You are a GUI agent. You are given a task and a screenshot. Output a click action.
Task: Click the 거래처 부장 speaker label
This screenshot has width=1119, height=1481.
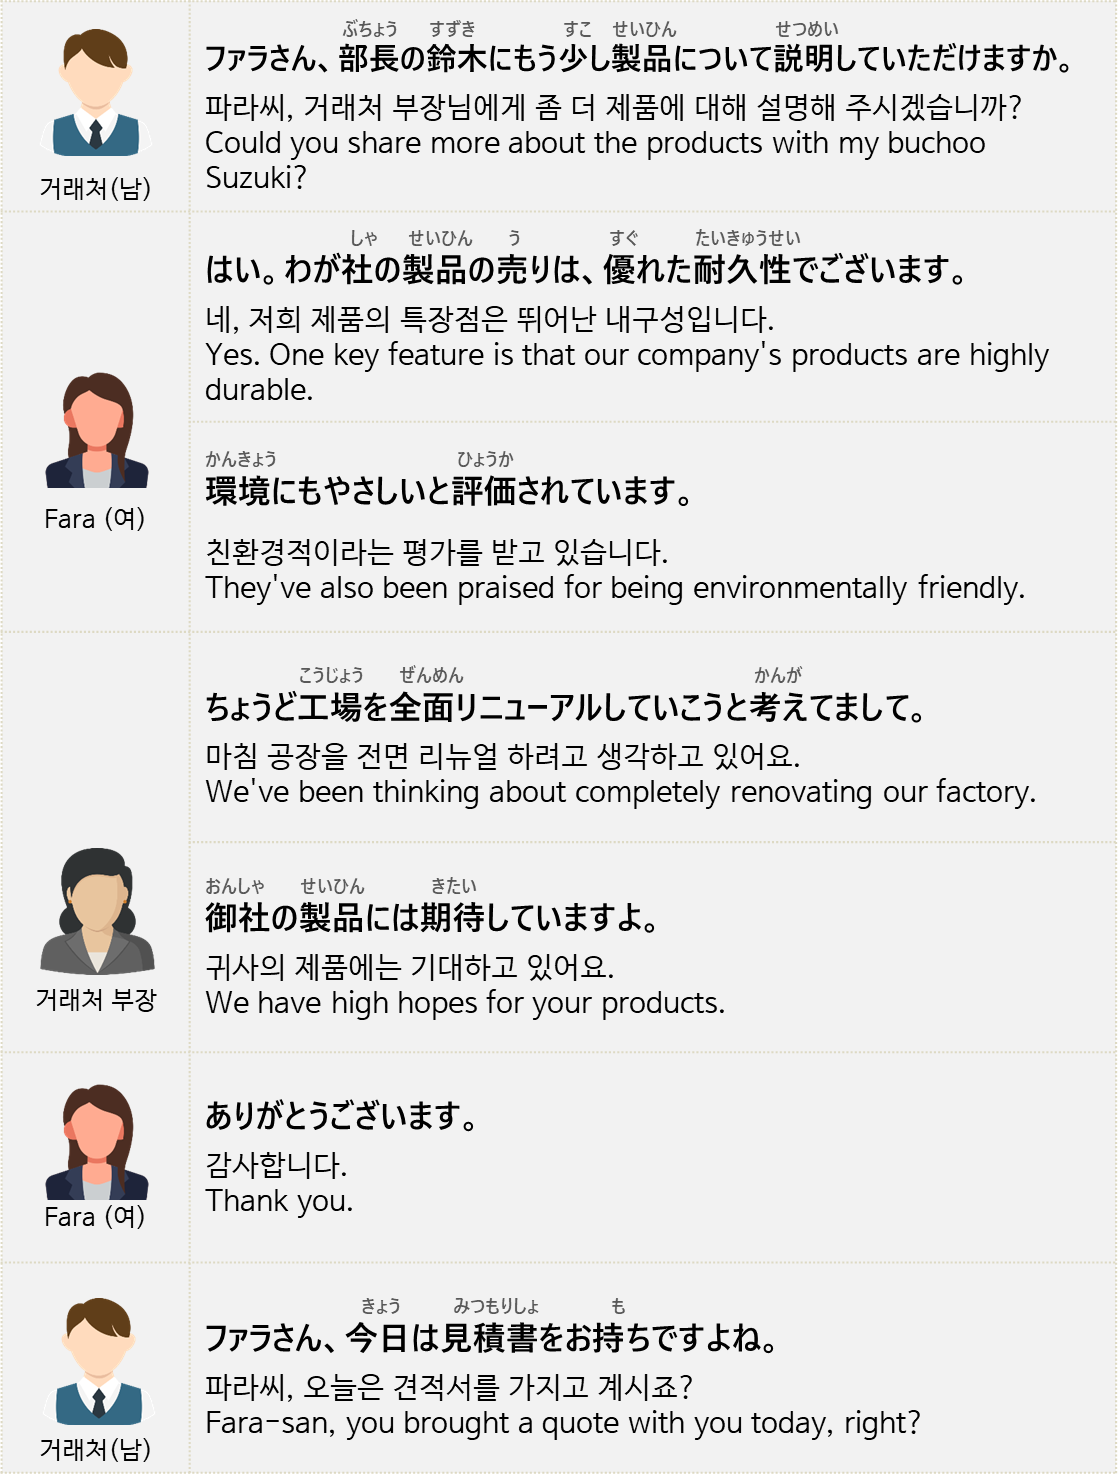(96, 999)
